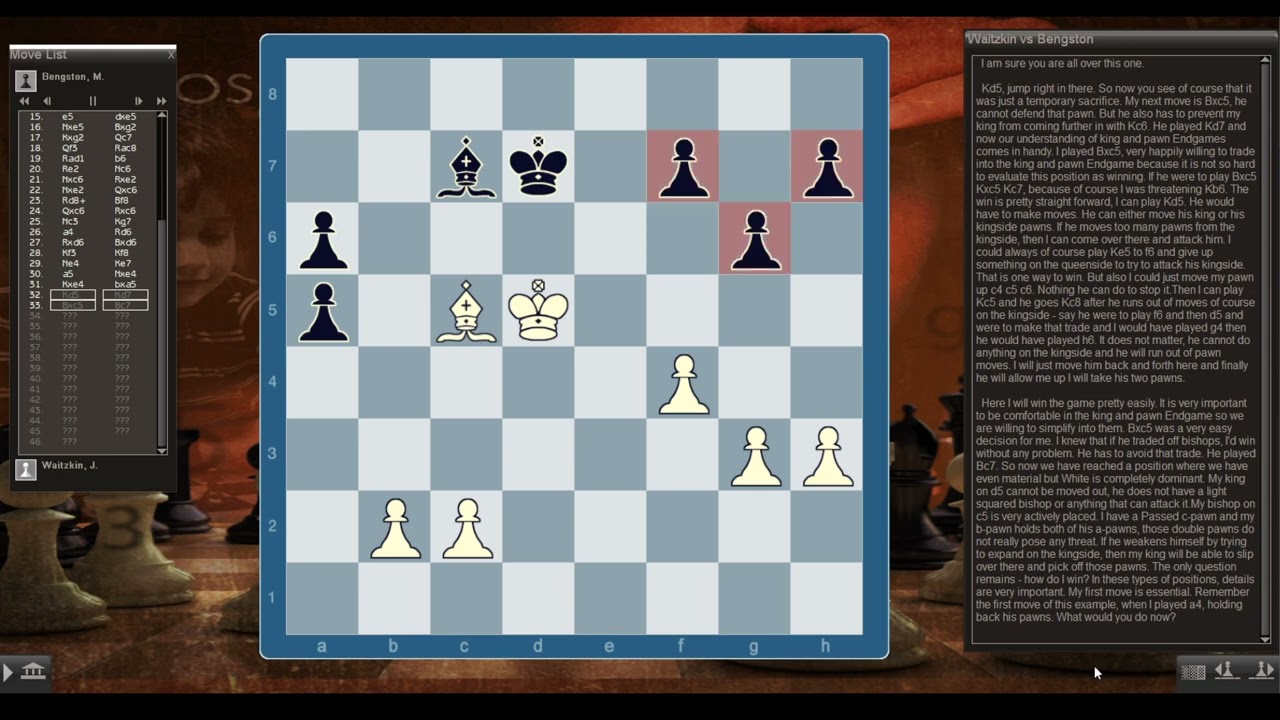Select highlighted black pawn on f7

pos(682,166)
